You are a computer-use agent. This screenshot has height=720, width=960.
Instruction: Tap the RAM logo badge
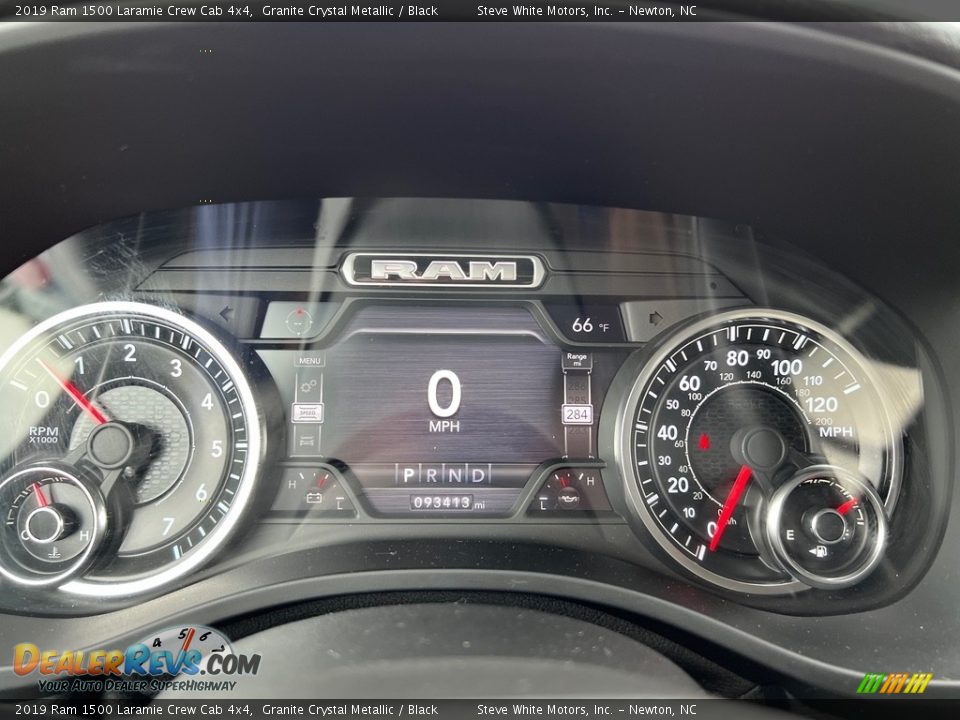coord(443,271)
